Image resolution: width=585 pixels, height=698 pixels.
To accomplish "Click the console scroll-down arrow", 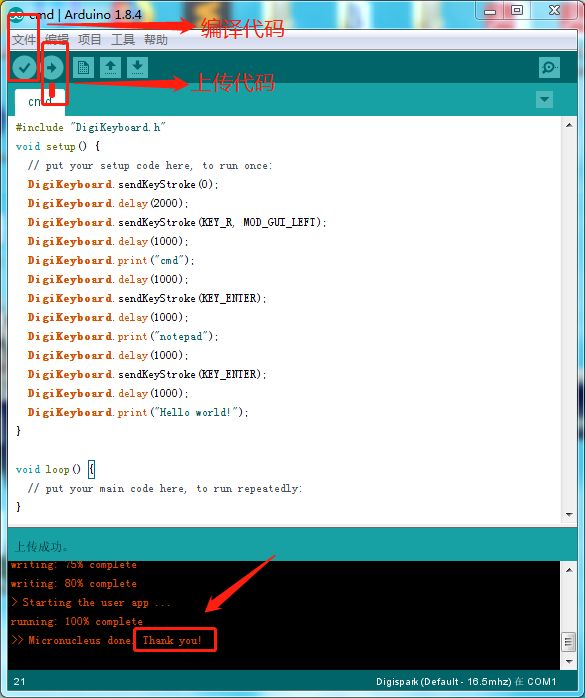I will coord(569,661).
